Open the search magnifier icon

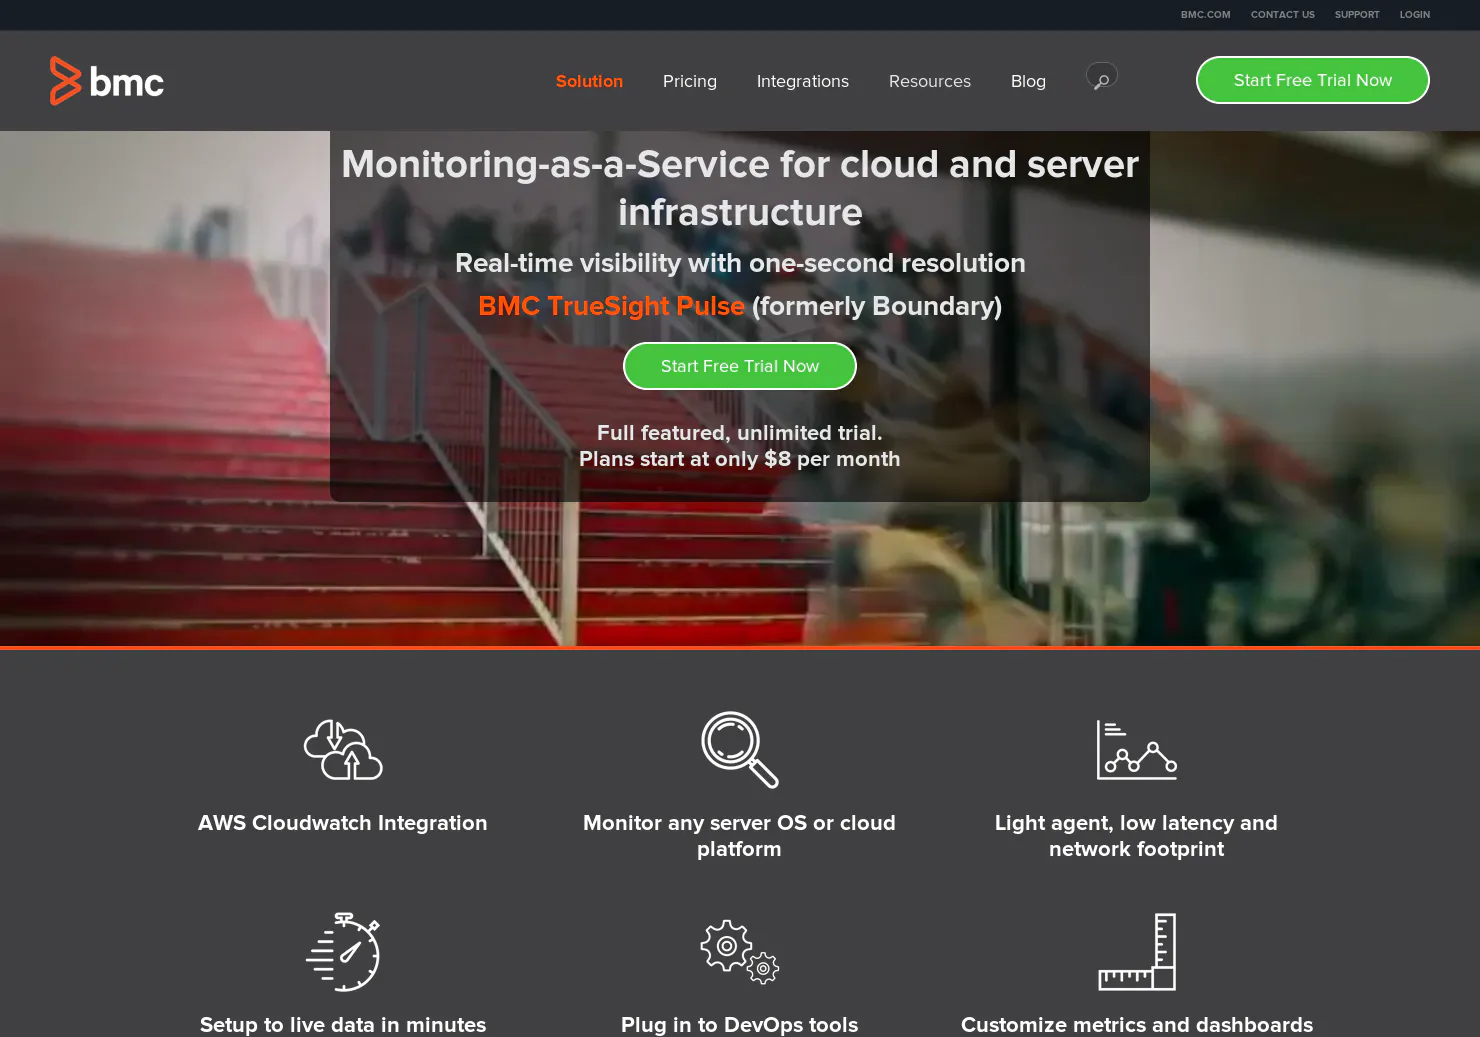coord(1102,77)
